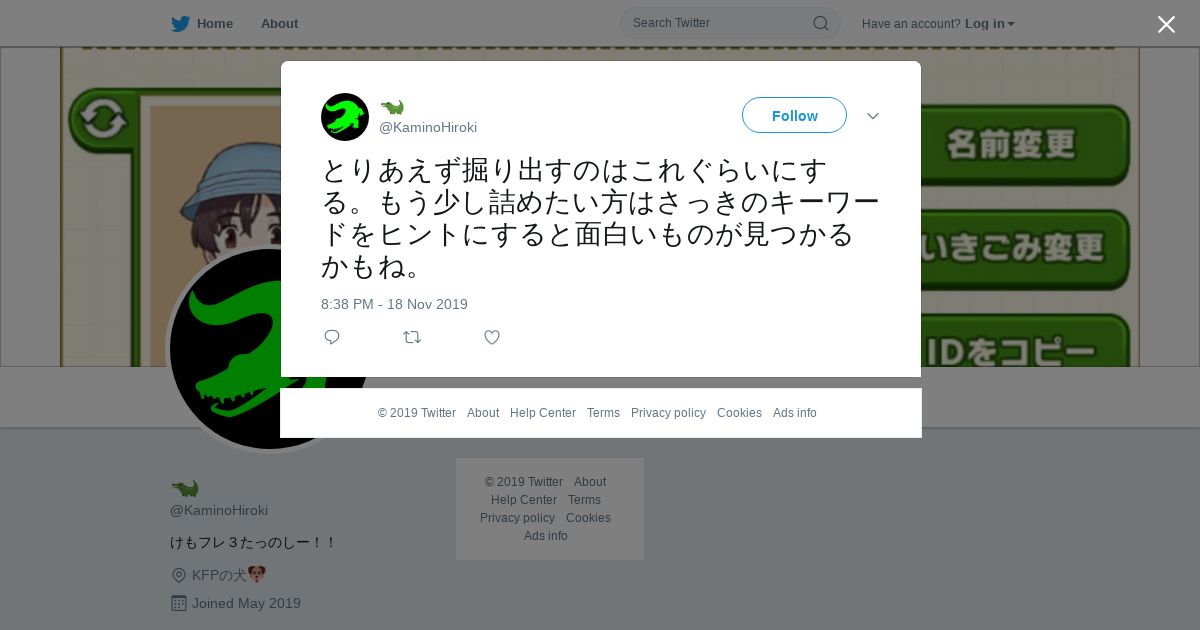Click the location pin icon near KFPの犬

179,575
